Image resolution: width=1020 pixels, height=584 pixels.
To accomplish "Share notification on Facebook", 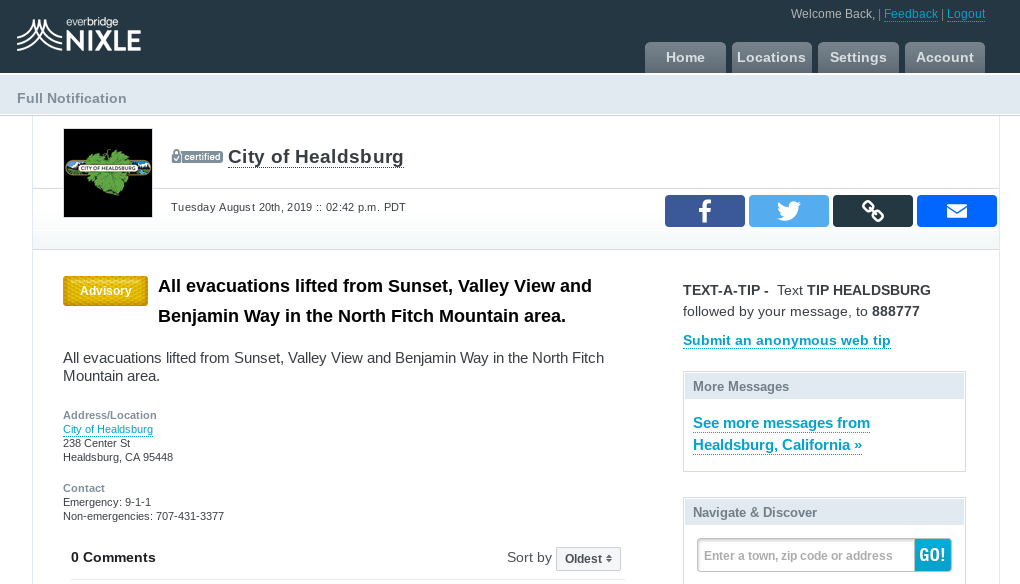I will click(x=705, y=211).
